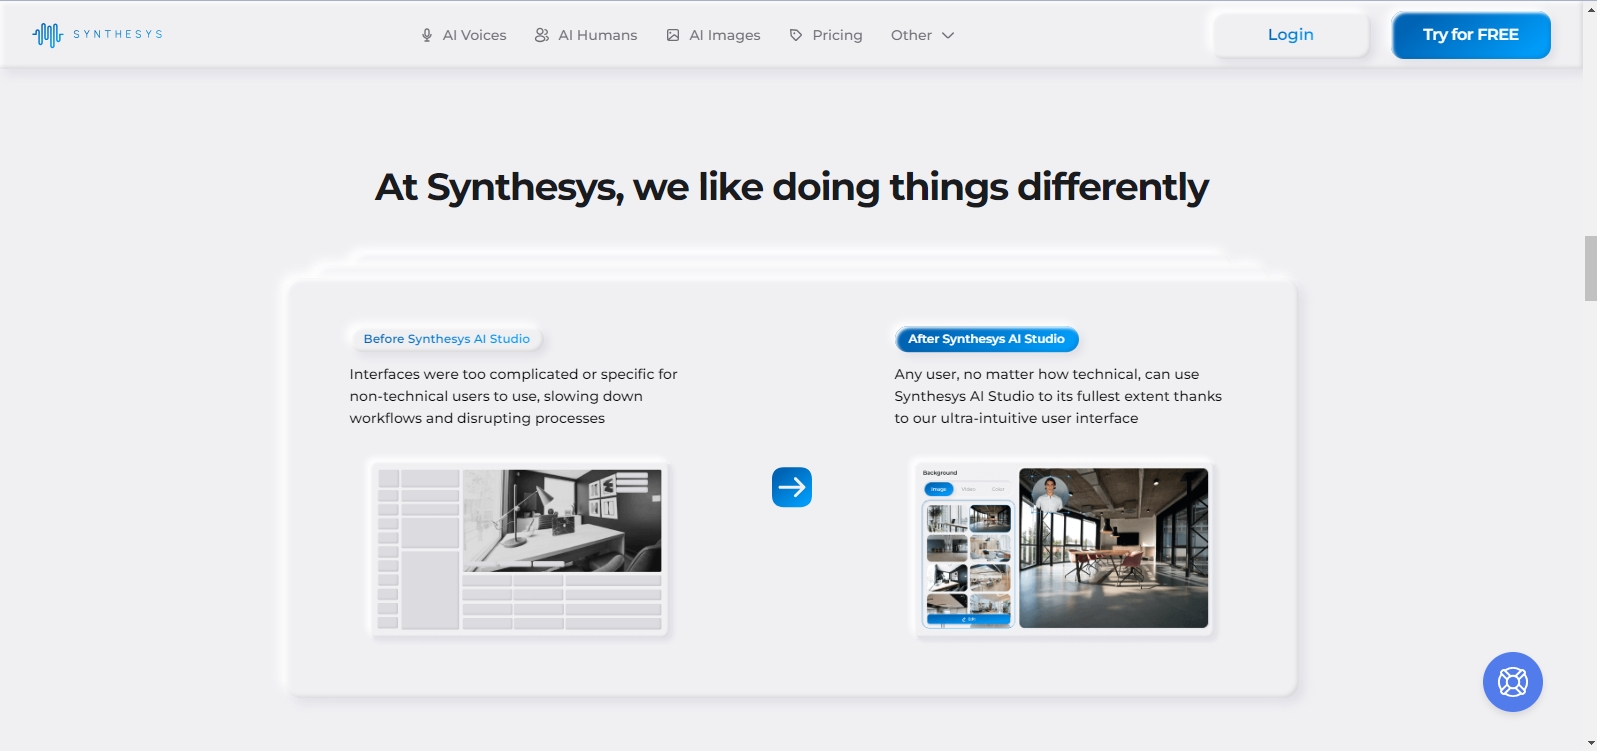
Task: Select the After Synthesys AI Studio badge
Action: pyautogui.click(x=986, y=339)
